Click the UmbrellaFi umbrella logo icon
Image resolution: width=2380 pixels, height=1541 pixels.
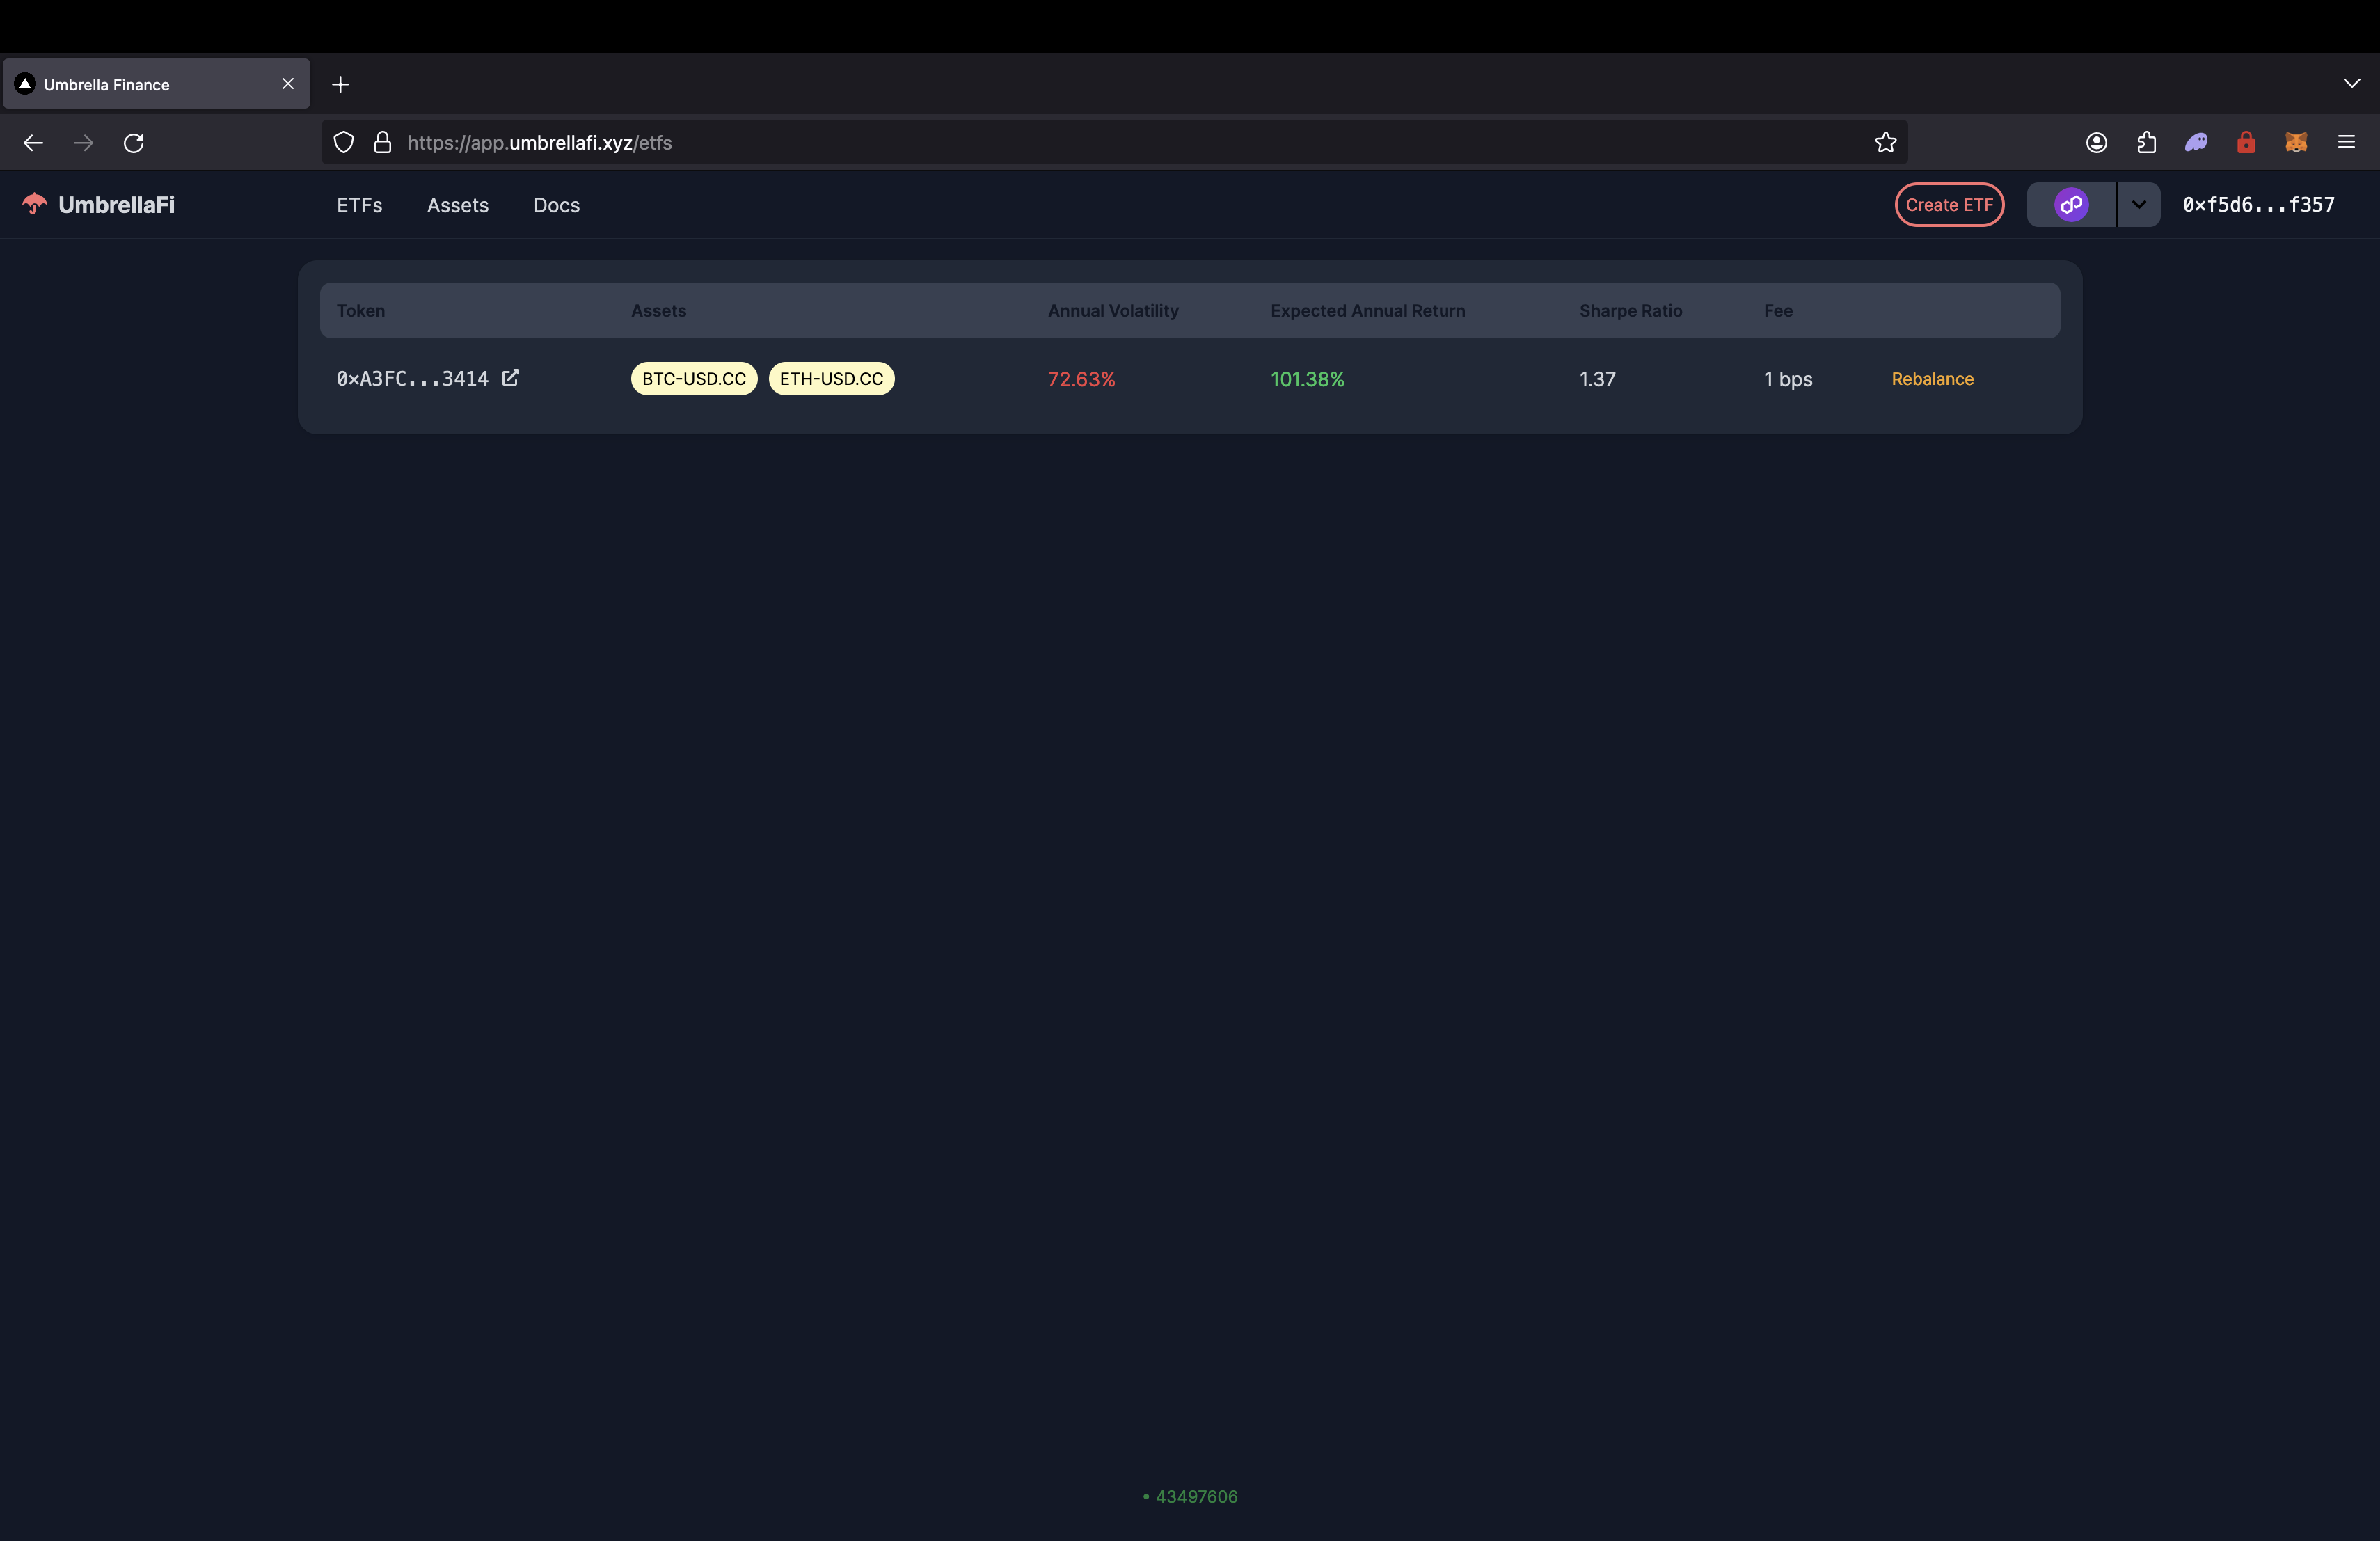tap(35, 204)
